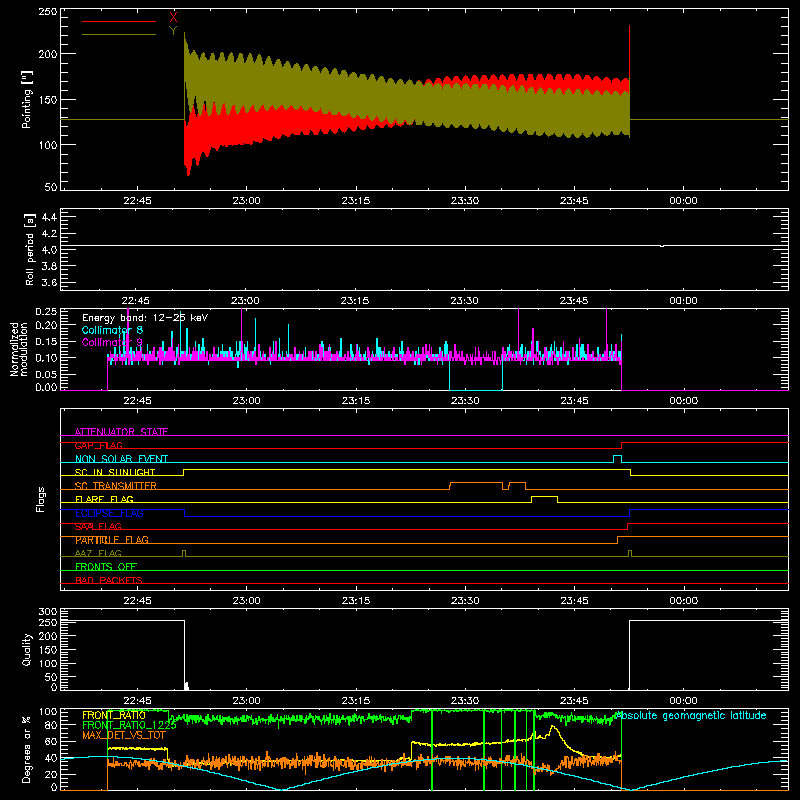Select the red X legend label
The image size is (800, 800).
[x=173, y=17]
